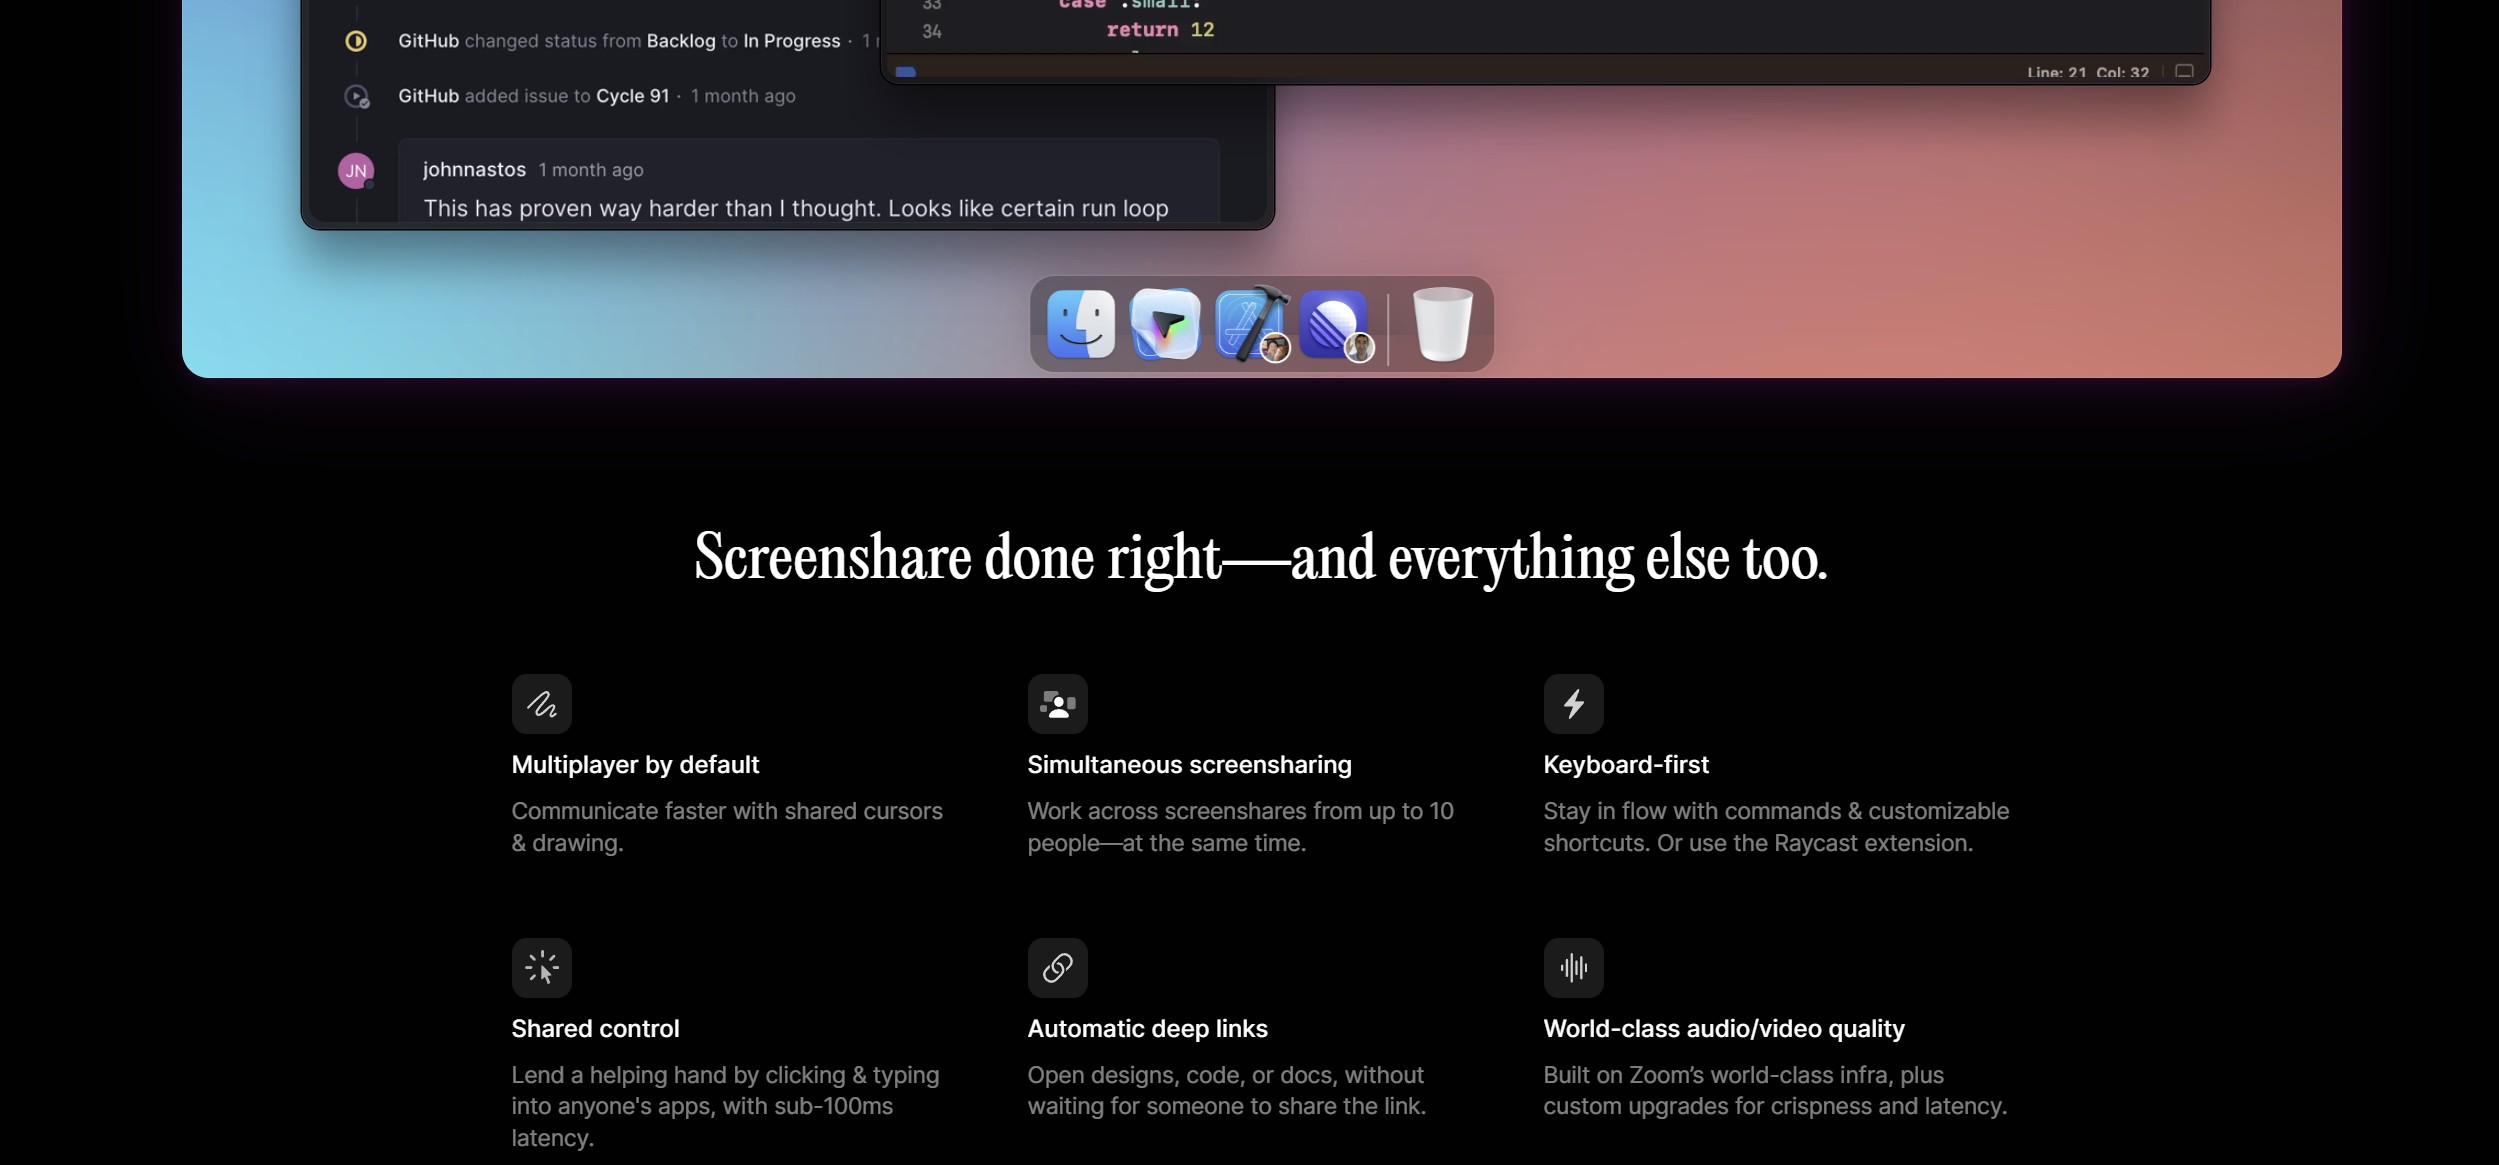Viewport: 2499px width, 1165px height.
Task: Click the 'Automatic deep links' heading
Action: coord(1147,1029)
